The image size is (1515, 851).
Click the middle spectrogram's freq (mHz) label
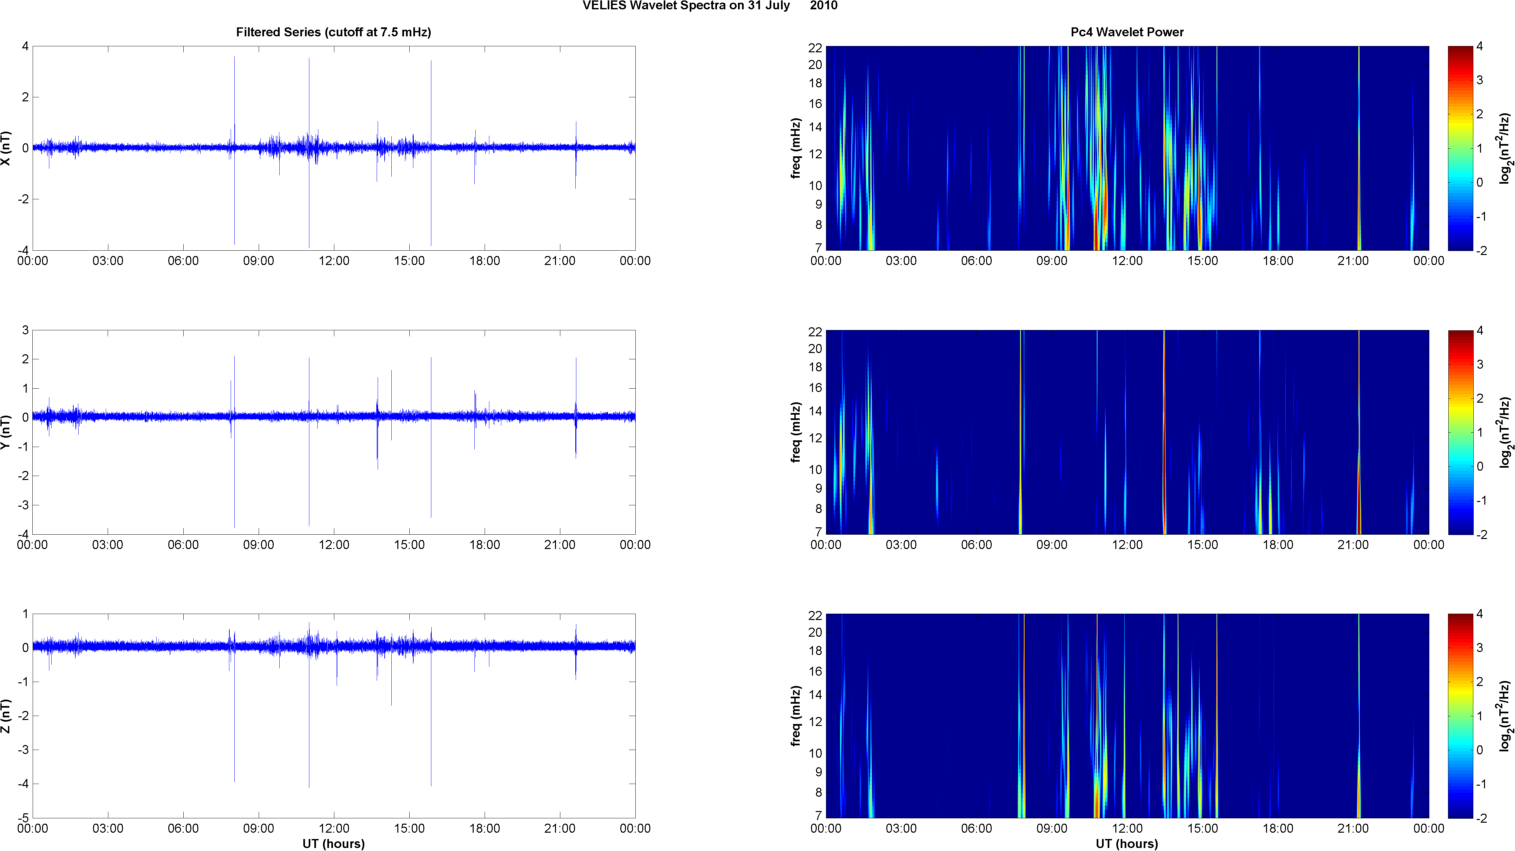click(x=796, y=432)
